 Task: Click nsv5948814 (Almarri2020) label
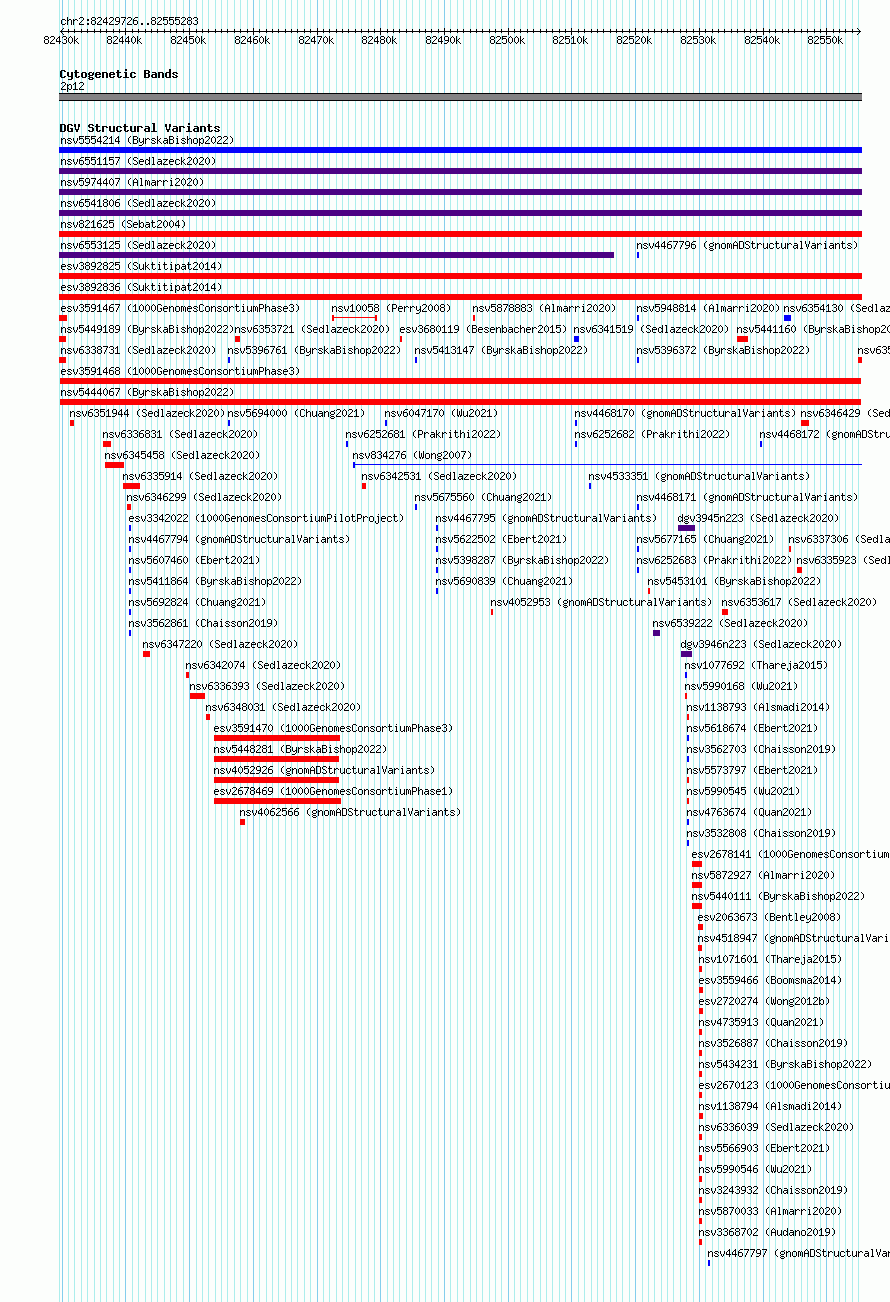coord(708,309)
